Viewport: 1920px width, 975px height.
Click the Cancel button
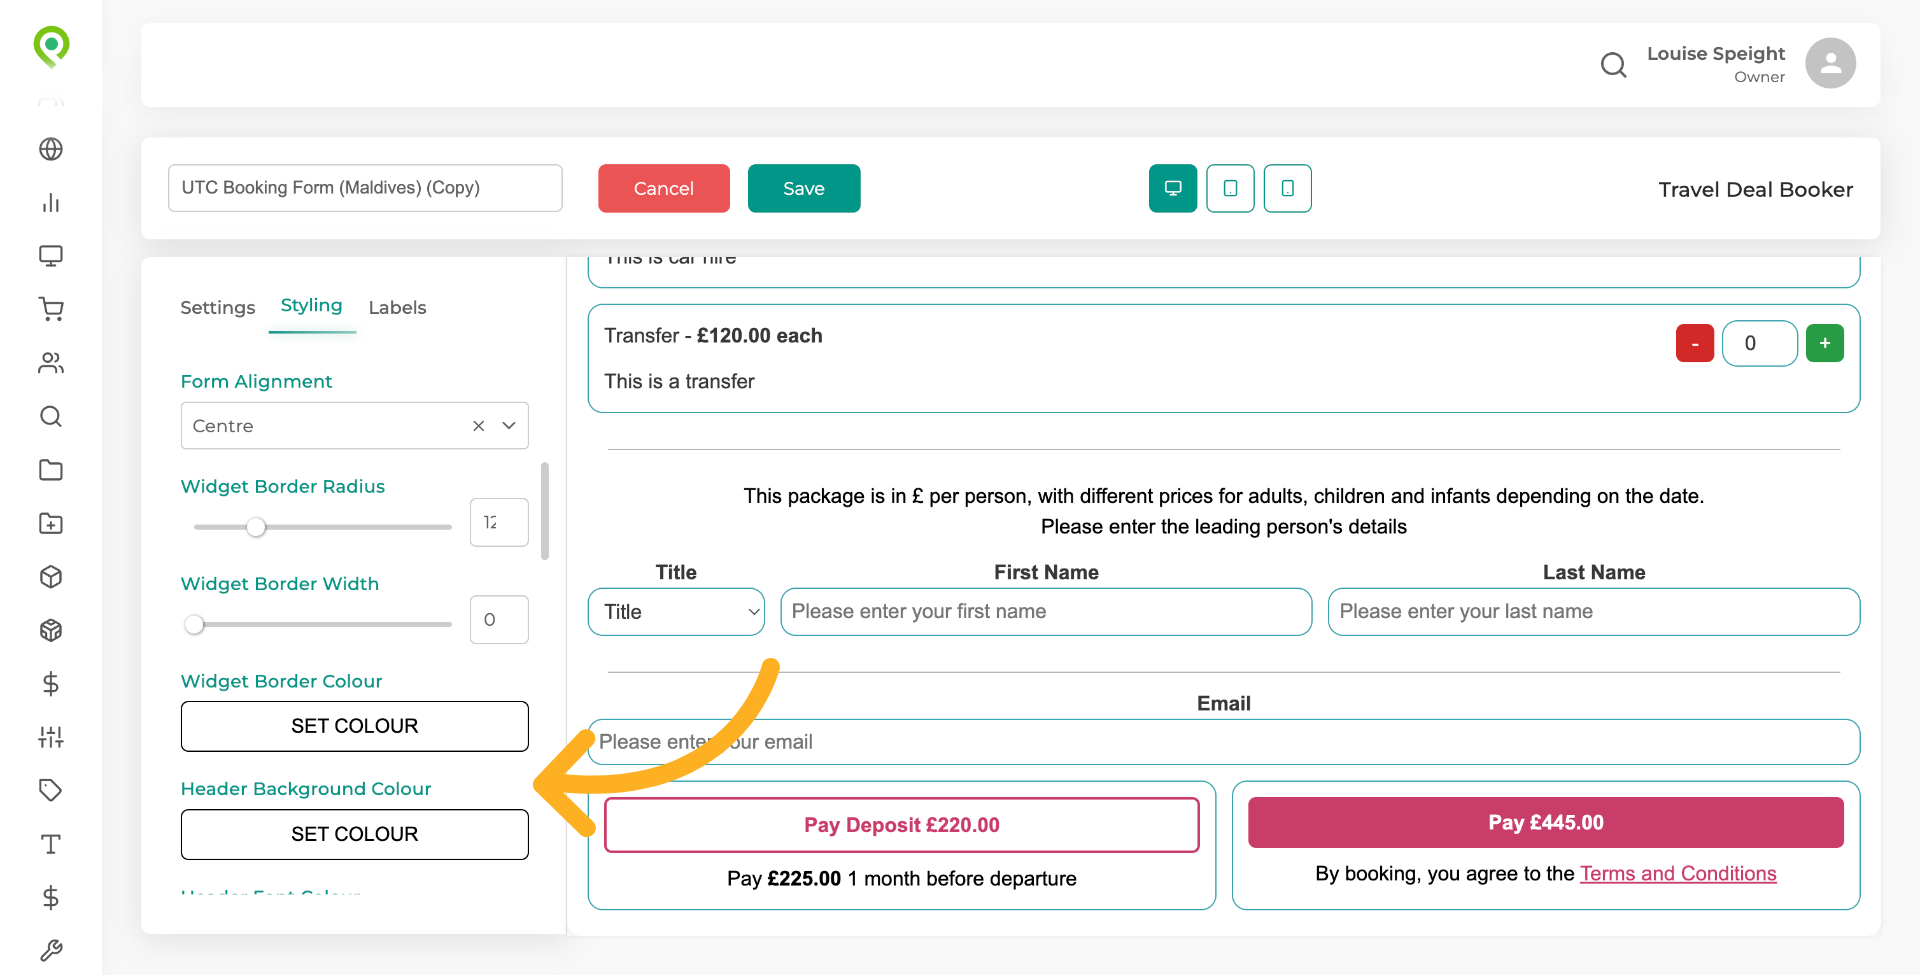[x=664, y=188]
